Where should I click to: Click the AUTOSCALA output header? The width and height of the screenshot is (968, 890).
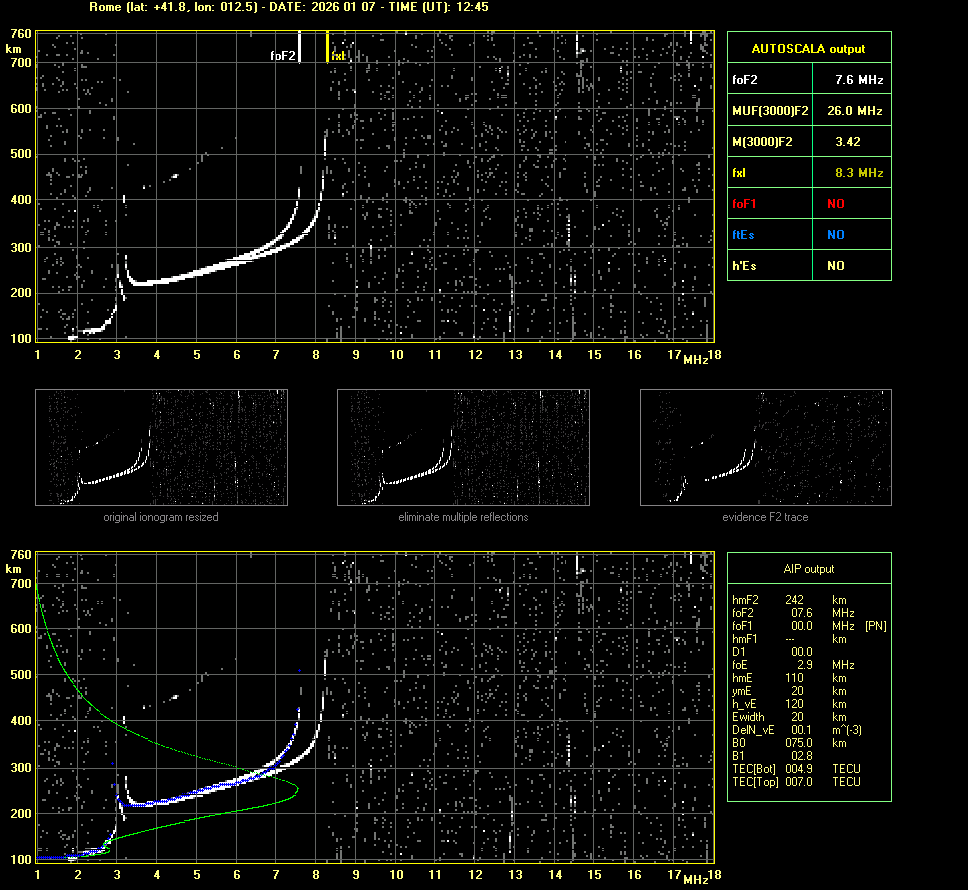tap(808, 48)
